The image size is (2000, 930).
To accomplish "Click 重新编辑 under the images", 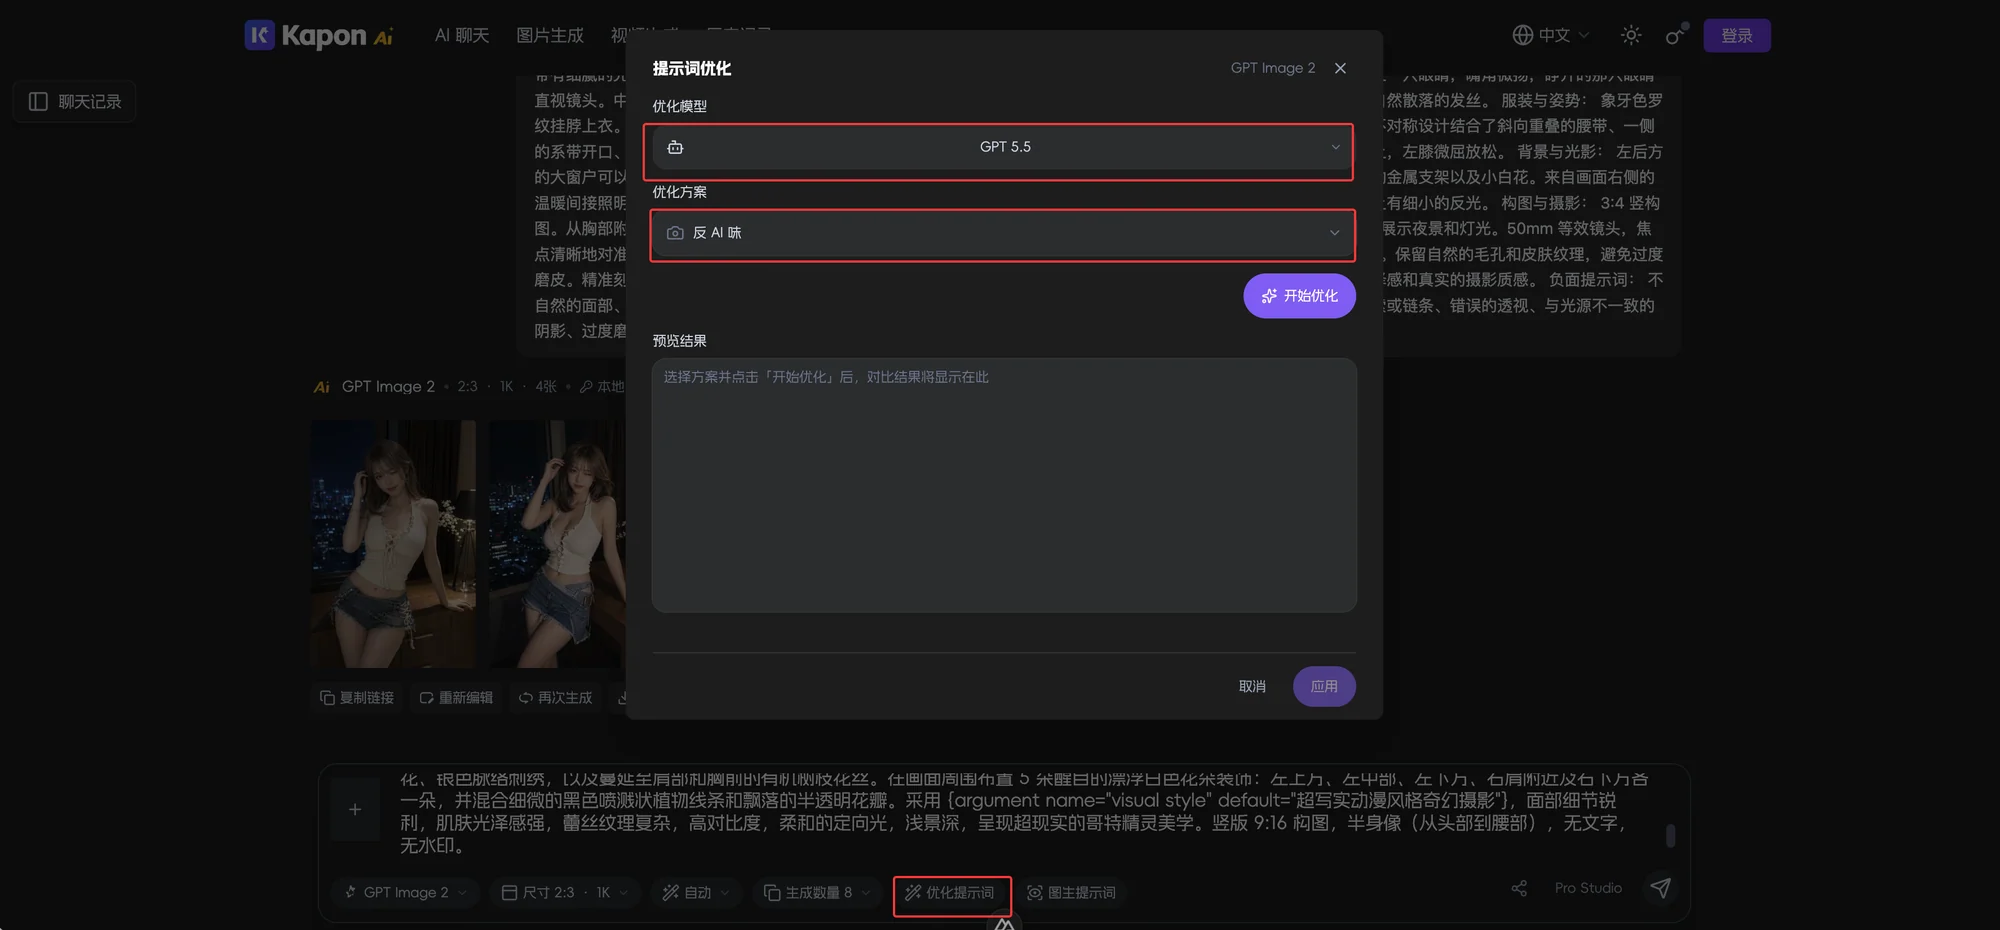I will coord(456,697).
